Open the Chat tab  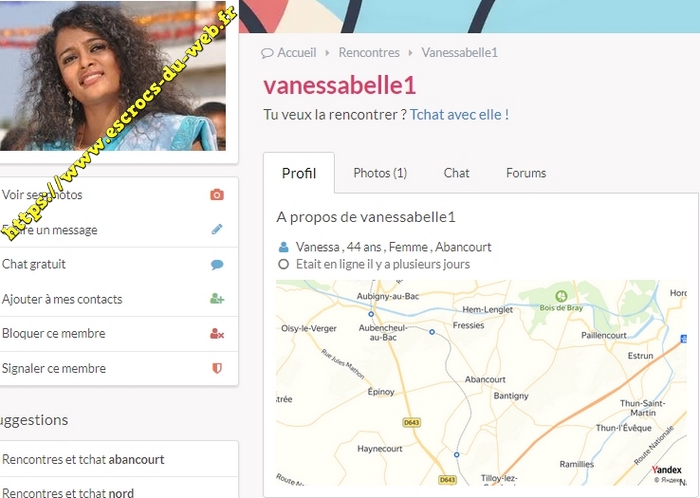[456, 173]
